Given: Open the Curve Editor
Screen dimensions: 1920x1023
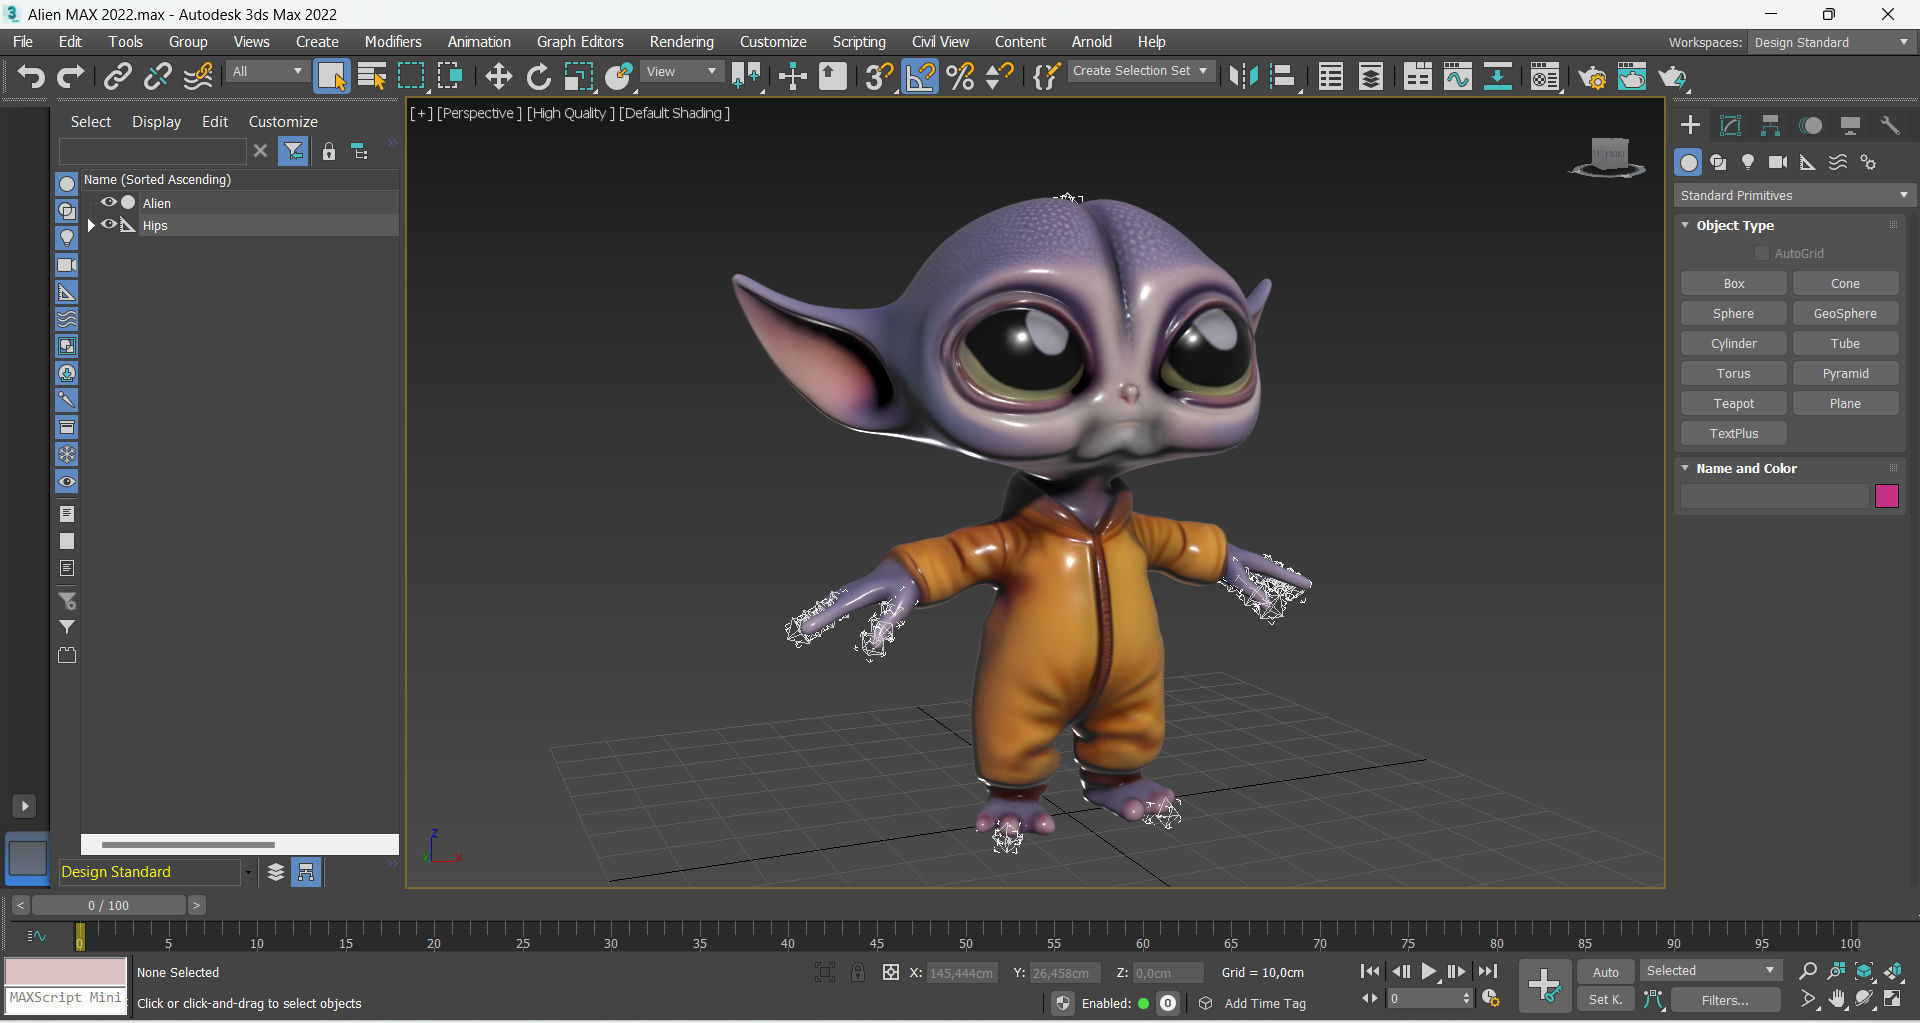Looking at the screenshot, I should (x=1457, y=76).
